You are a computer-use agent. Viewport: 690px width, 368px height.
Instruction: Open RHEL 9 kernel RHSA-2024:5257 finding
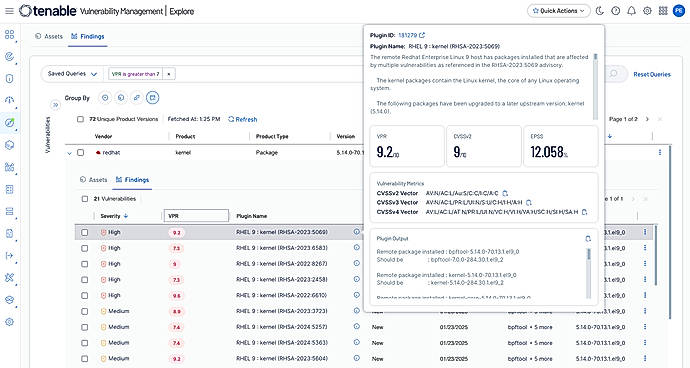(282, 327)
